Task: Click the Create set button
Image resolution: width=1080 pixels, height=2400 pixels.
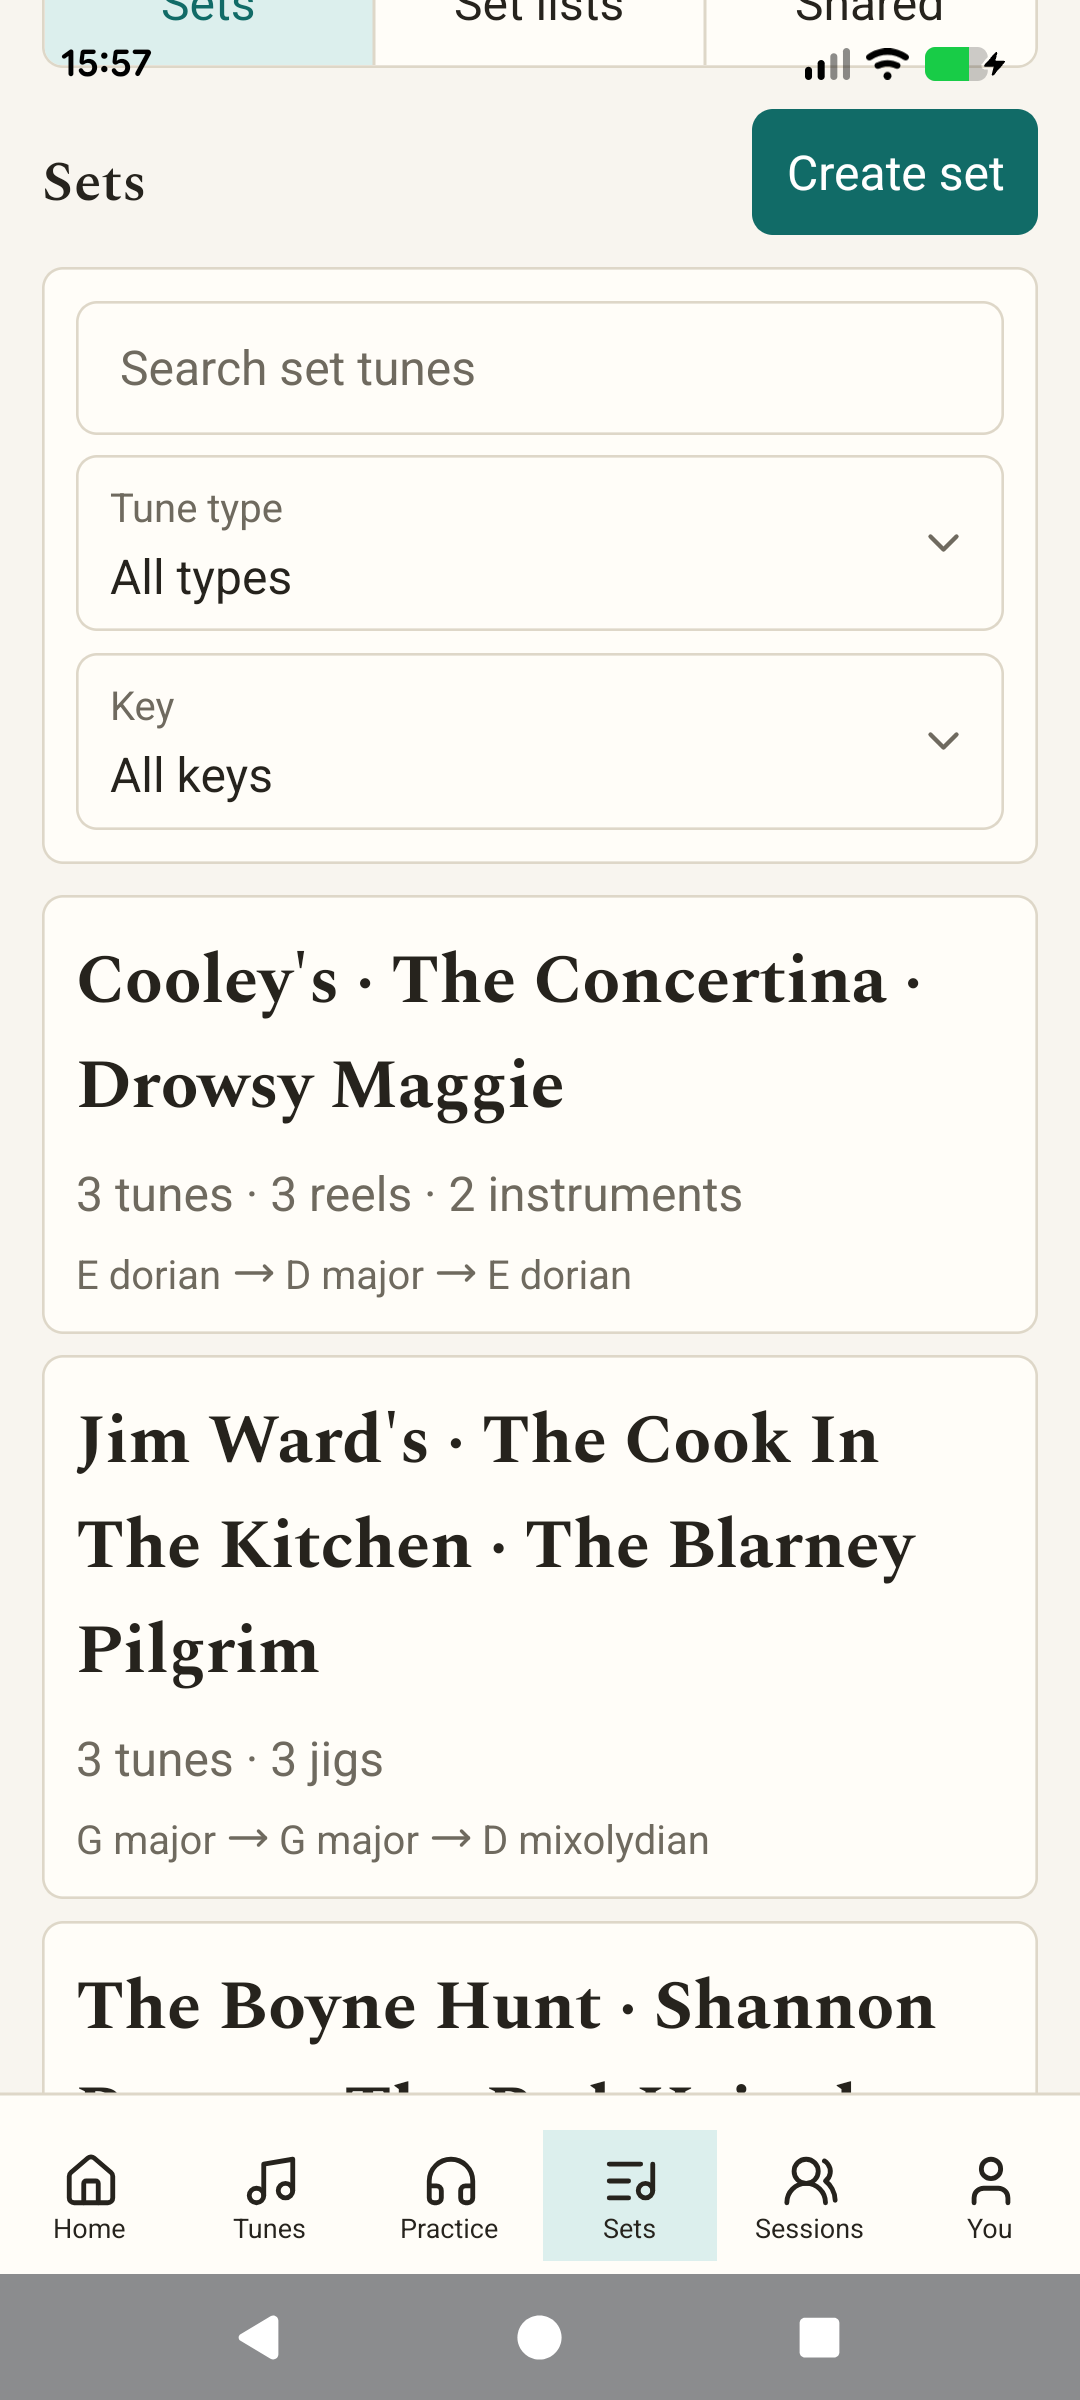Action: 895,172
